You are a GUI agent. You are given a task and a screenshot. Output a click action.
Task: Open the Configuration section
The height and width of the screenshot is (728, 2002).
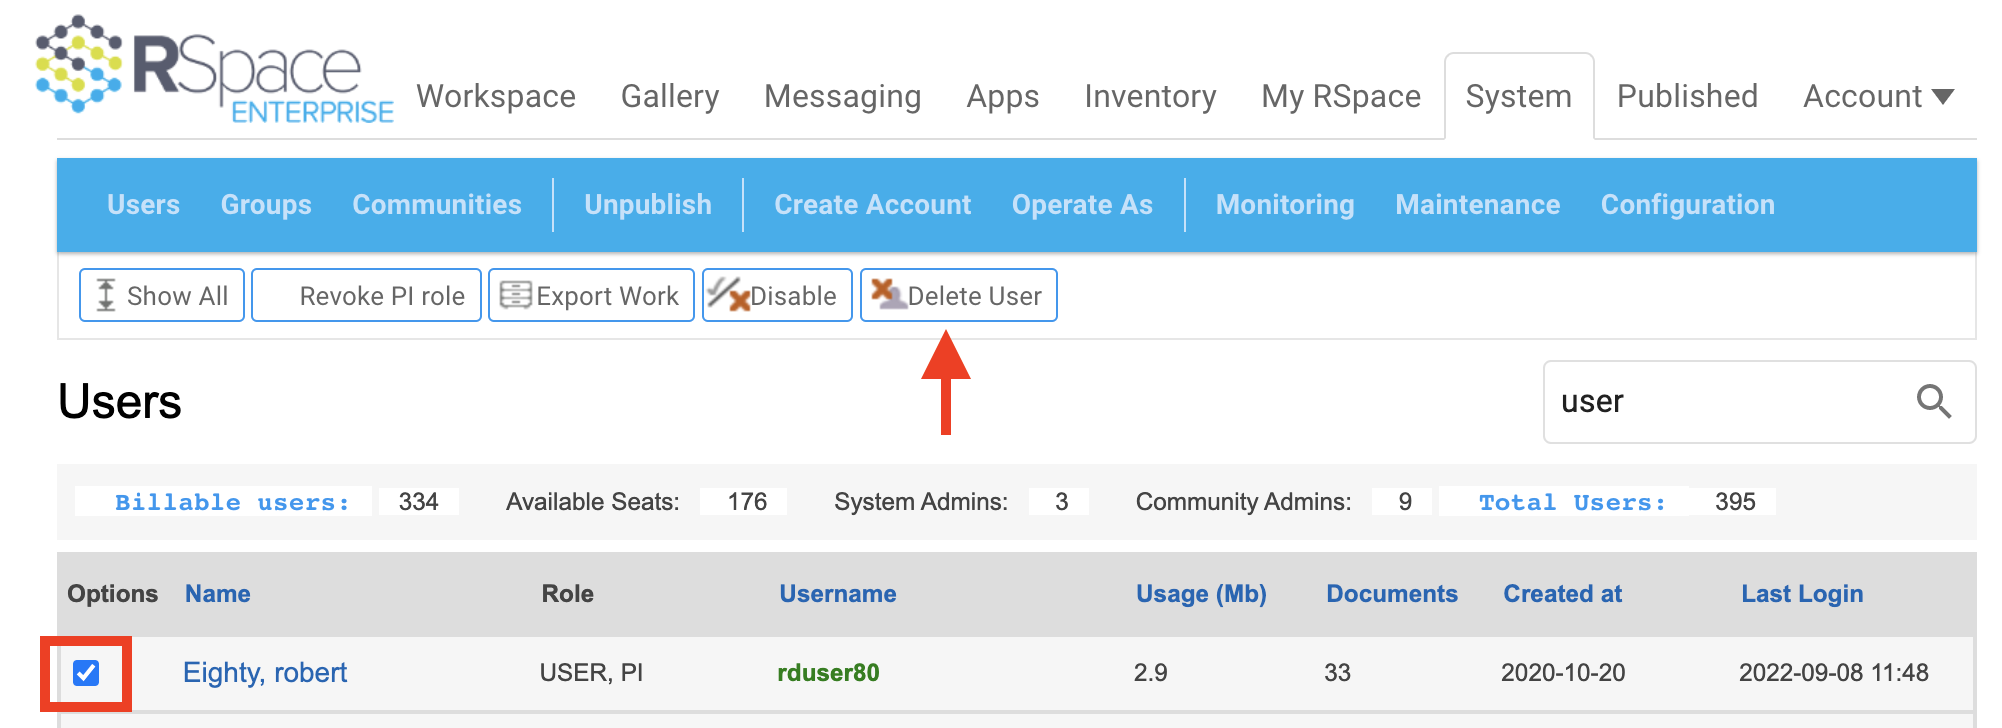[x=1688, y=204]
